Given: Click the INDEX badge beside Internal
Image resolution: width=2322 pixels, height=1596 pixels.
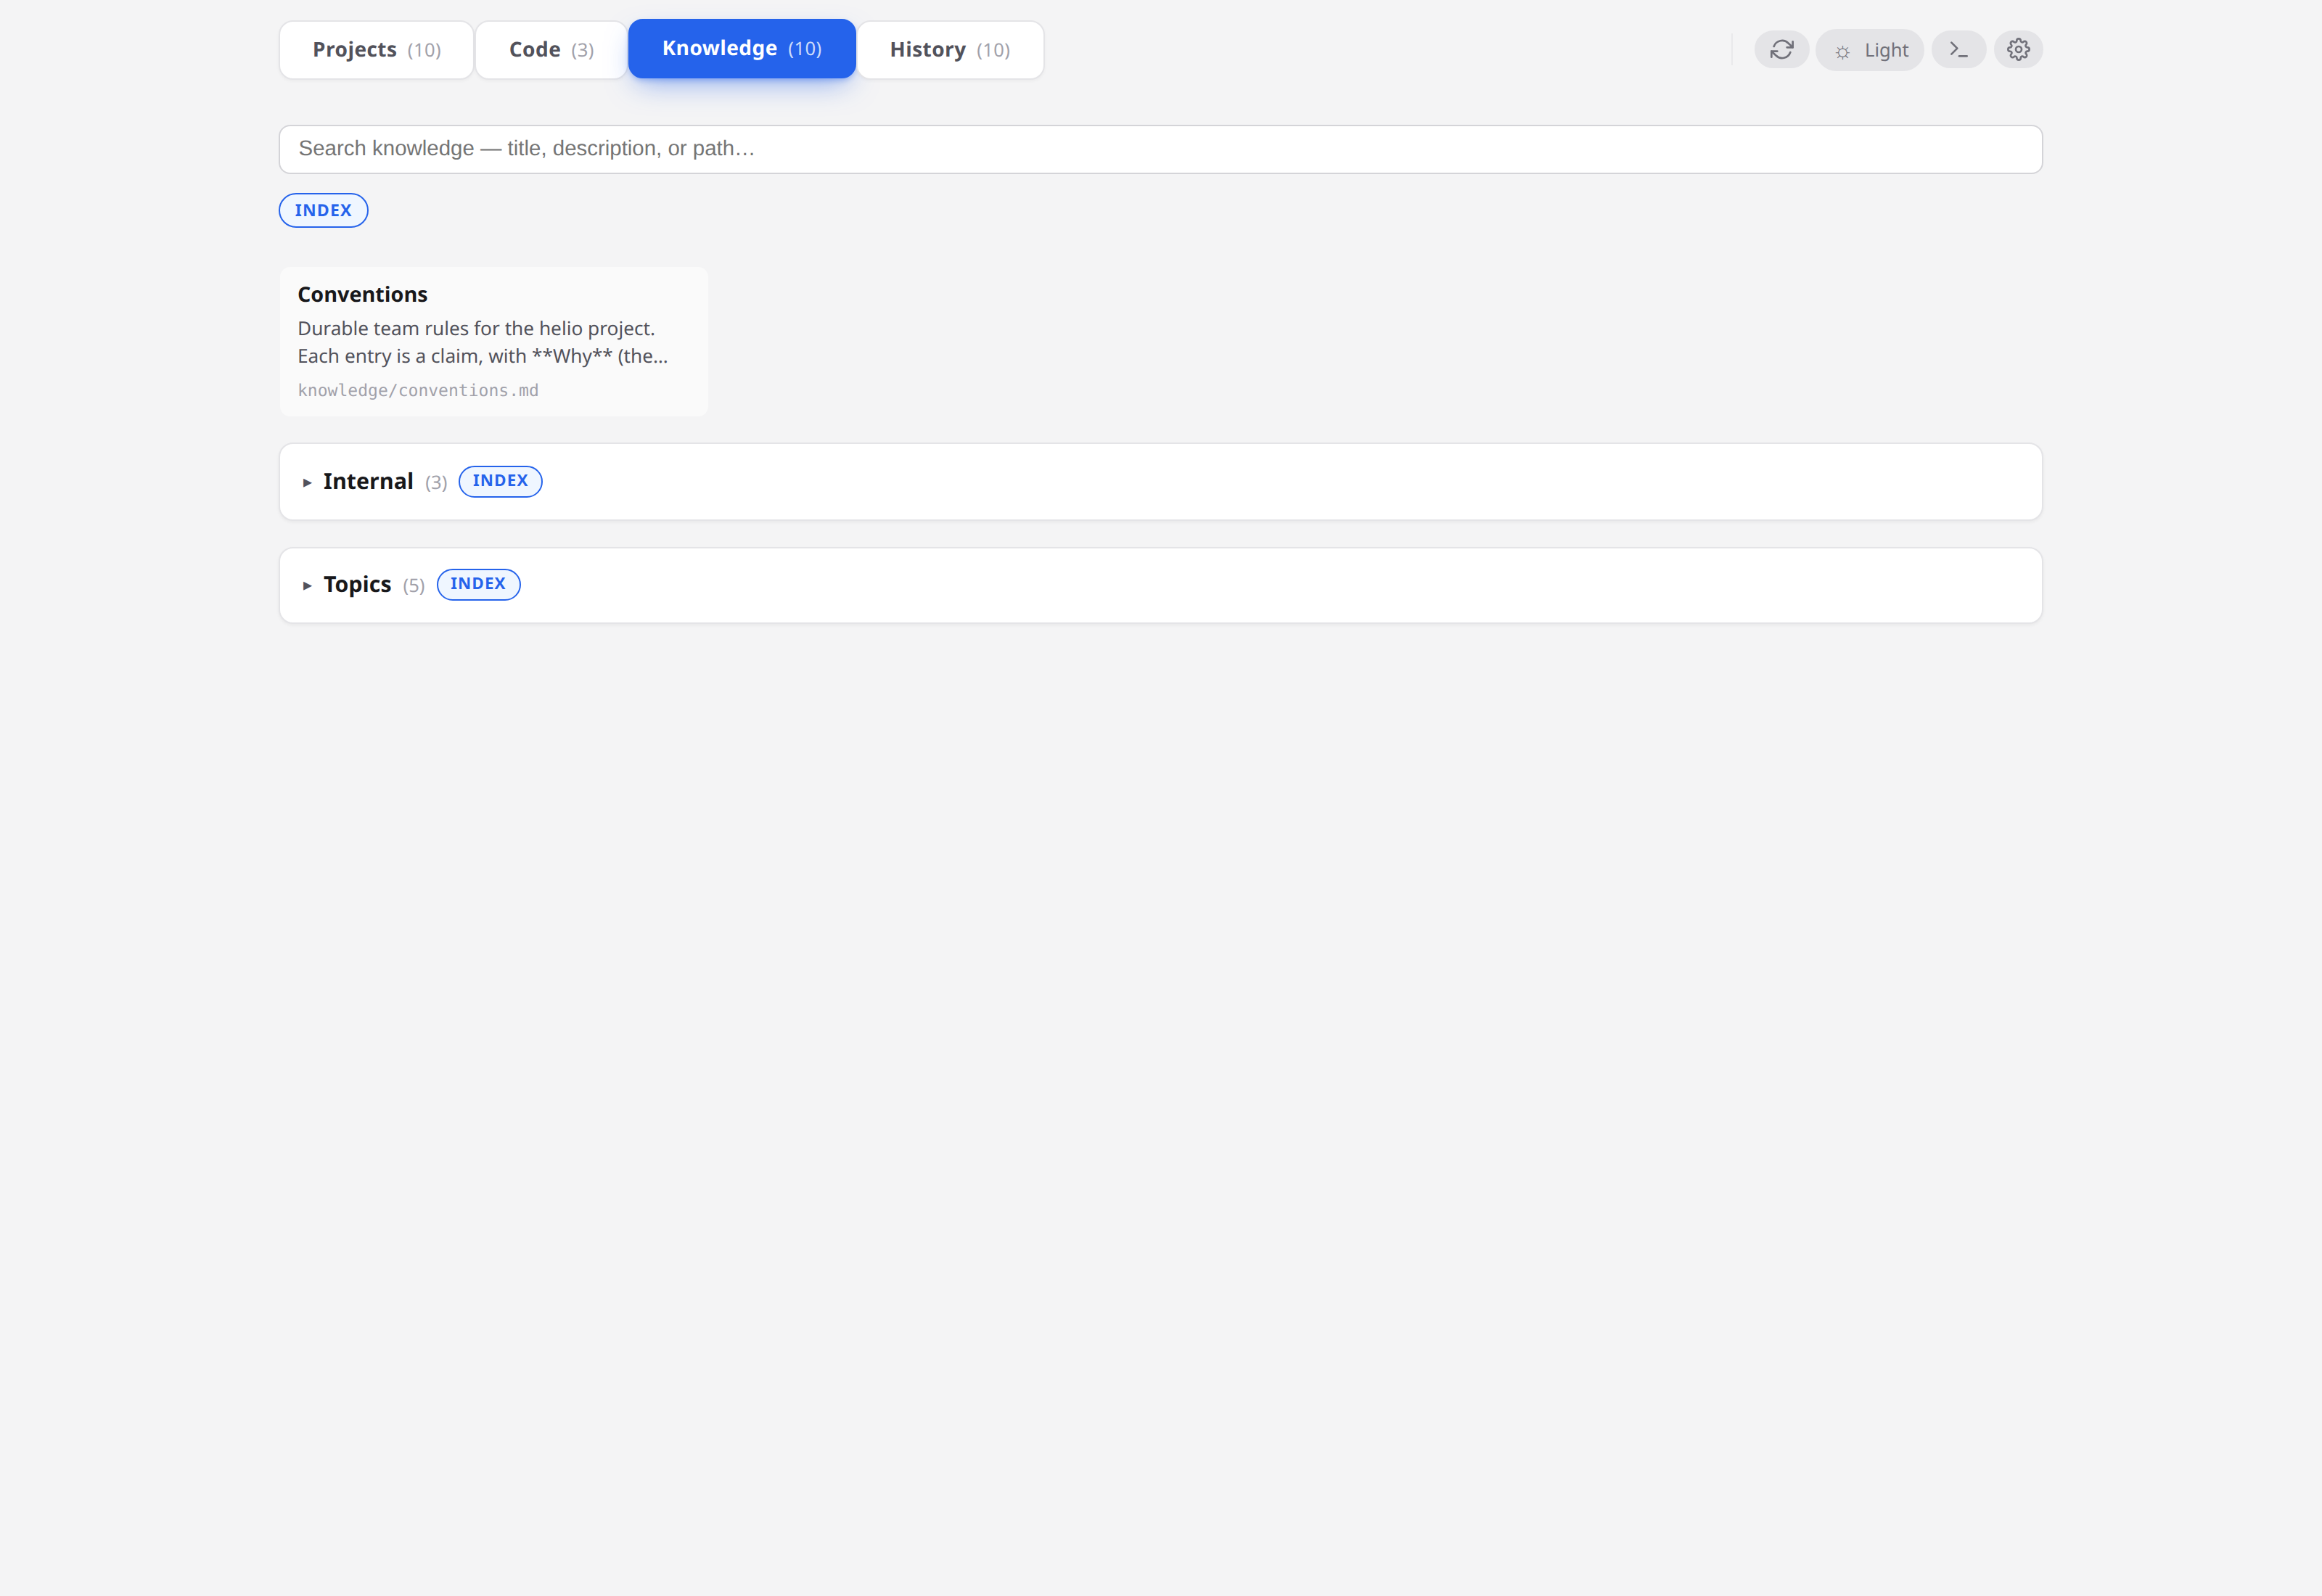Looking at the screenshot, I should tap(500, 480).
